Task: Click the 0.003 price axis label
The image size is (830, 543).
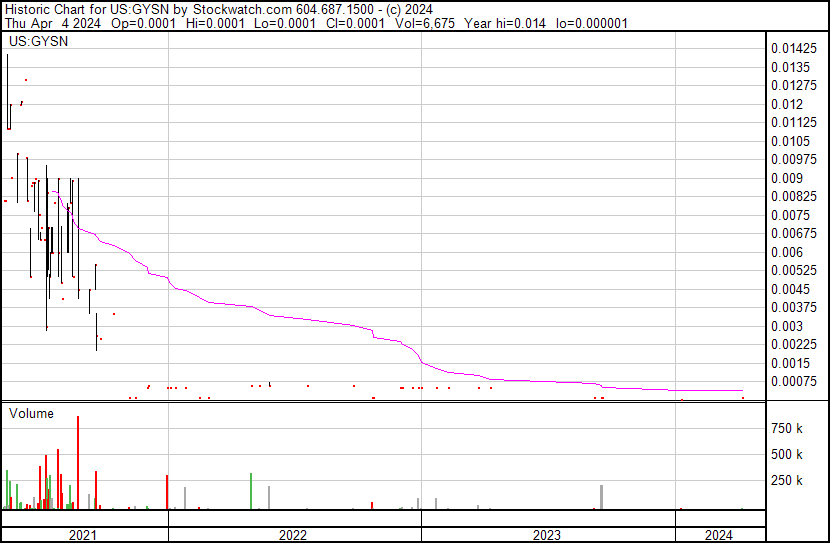Action: click(787, 327)
